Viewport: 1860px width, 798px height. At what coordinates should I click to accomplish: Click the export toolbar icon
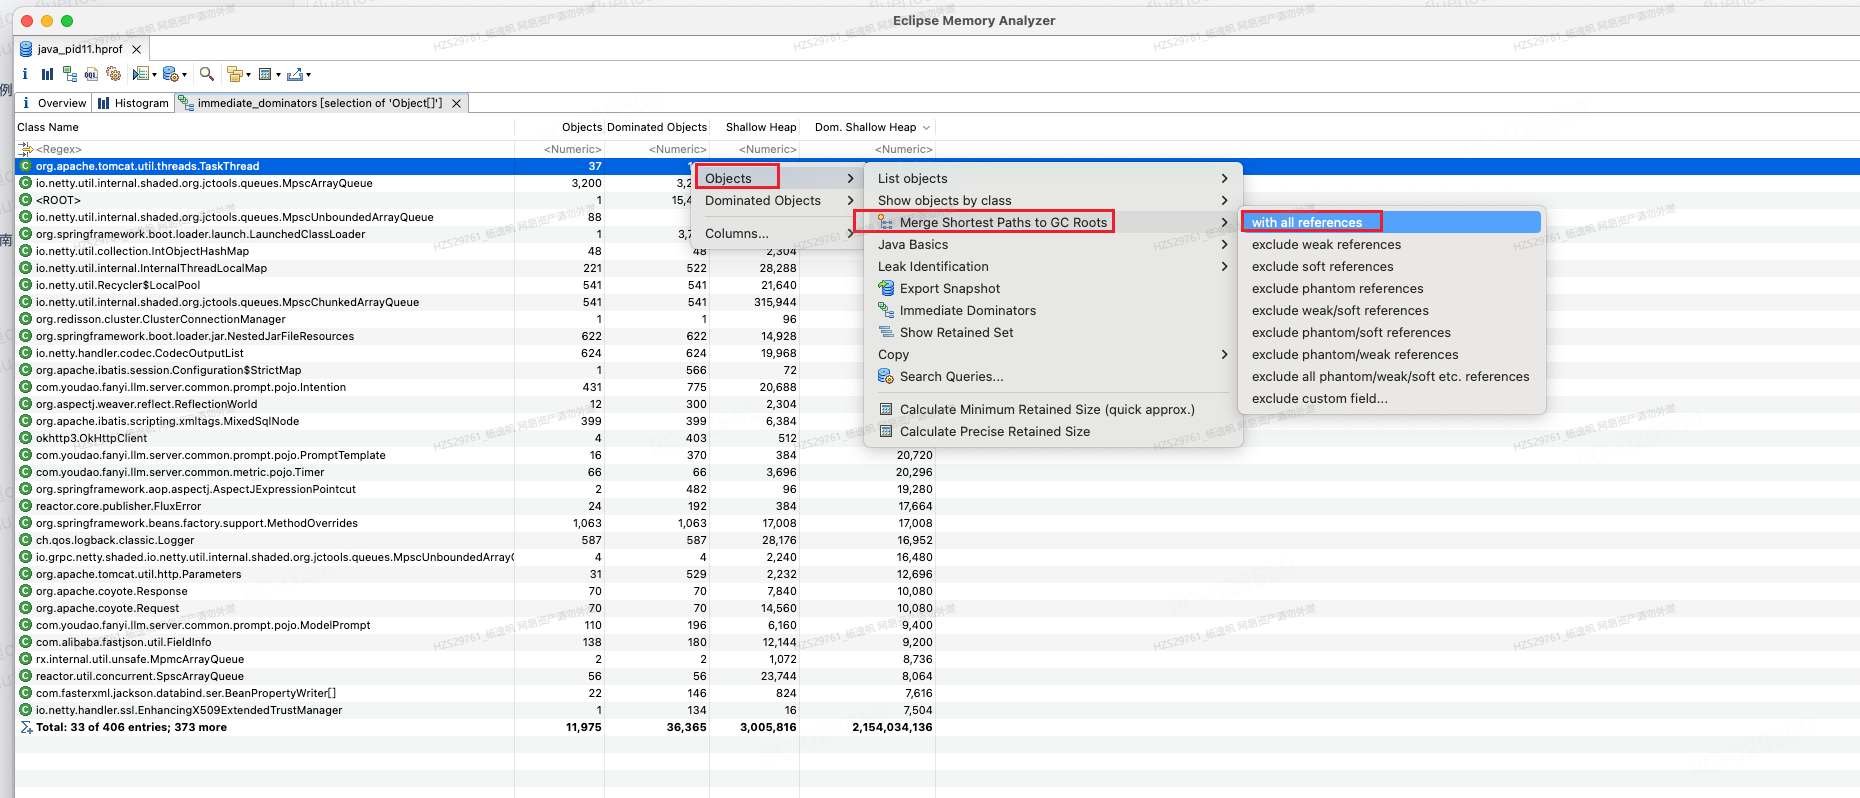pos(295,74)
